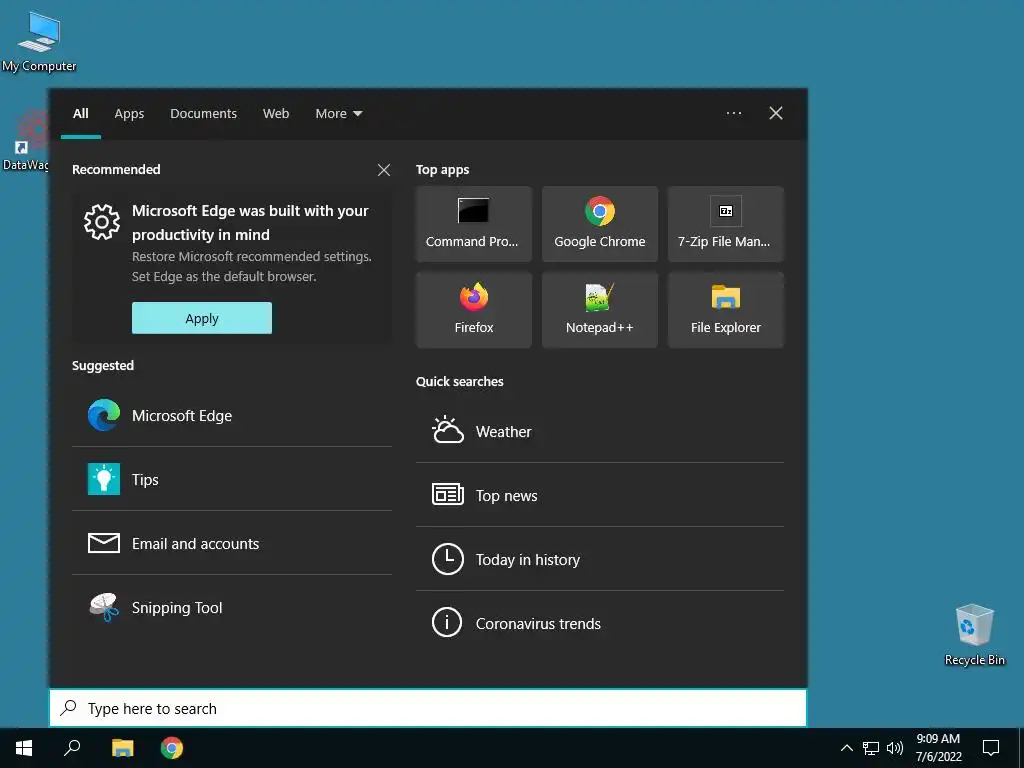
Task: Open network status tray icon
Action: point(871,748)
